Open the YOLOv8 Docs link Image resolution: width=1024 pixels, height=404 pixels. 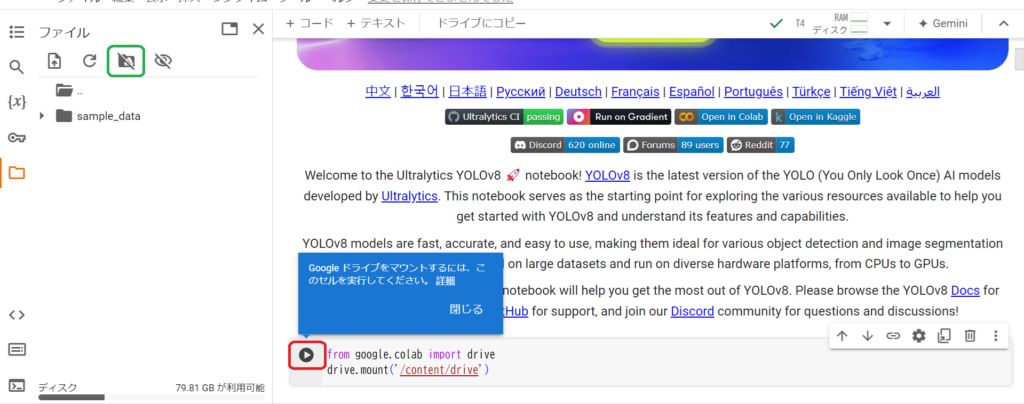965,290
